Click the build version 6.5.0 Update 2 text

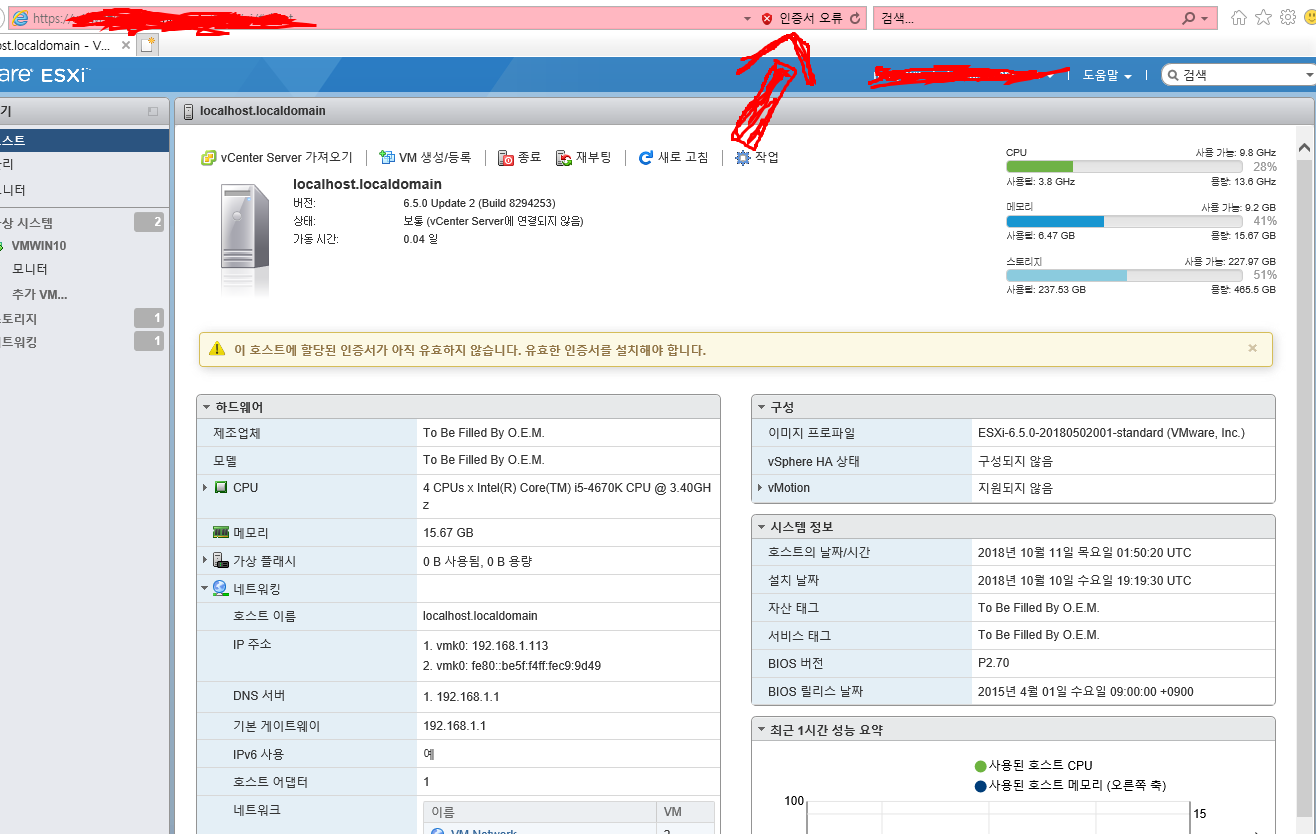(479, 203)
